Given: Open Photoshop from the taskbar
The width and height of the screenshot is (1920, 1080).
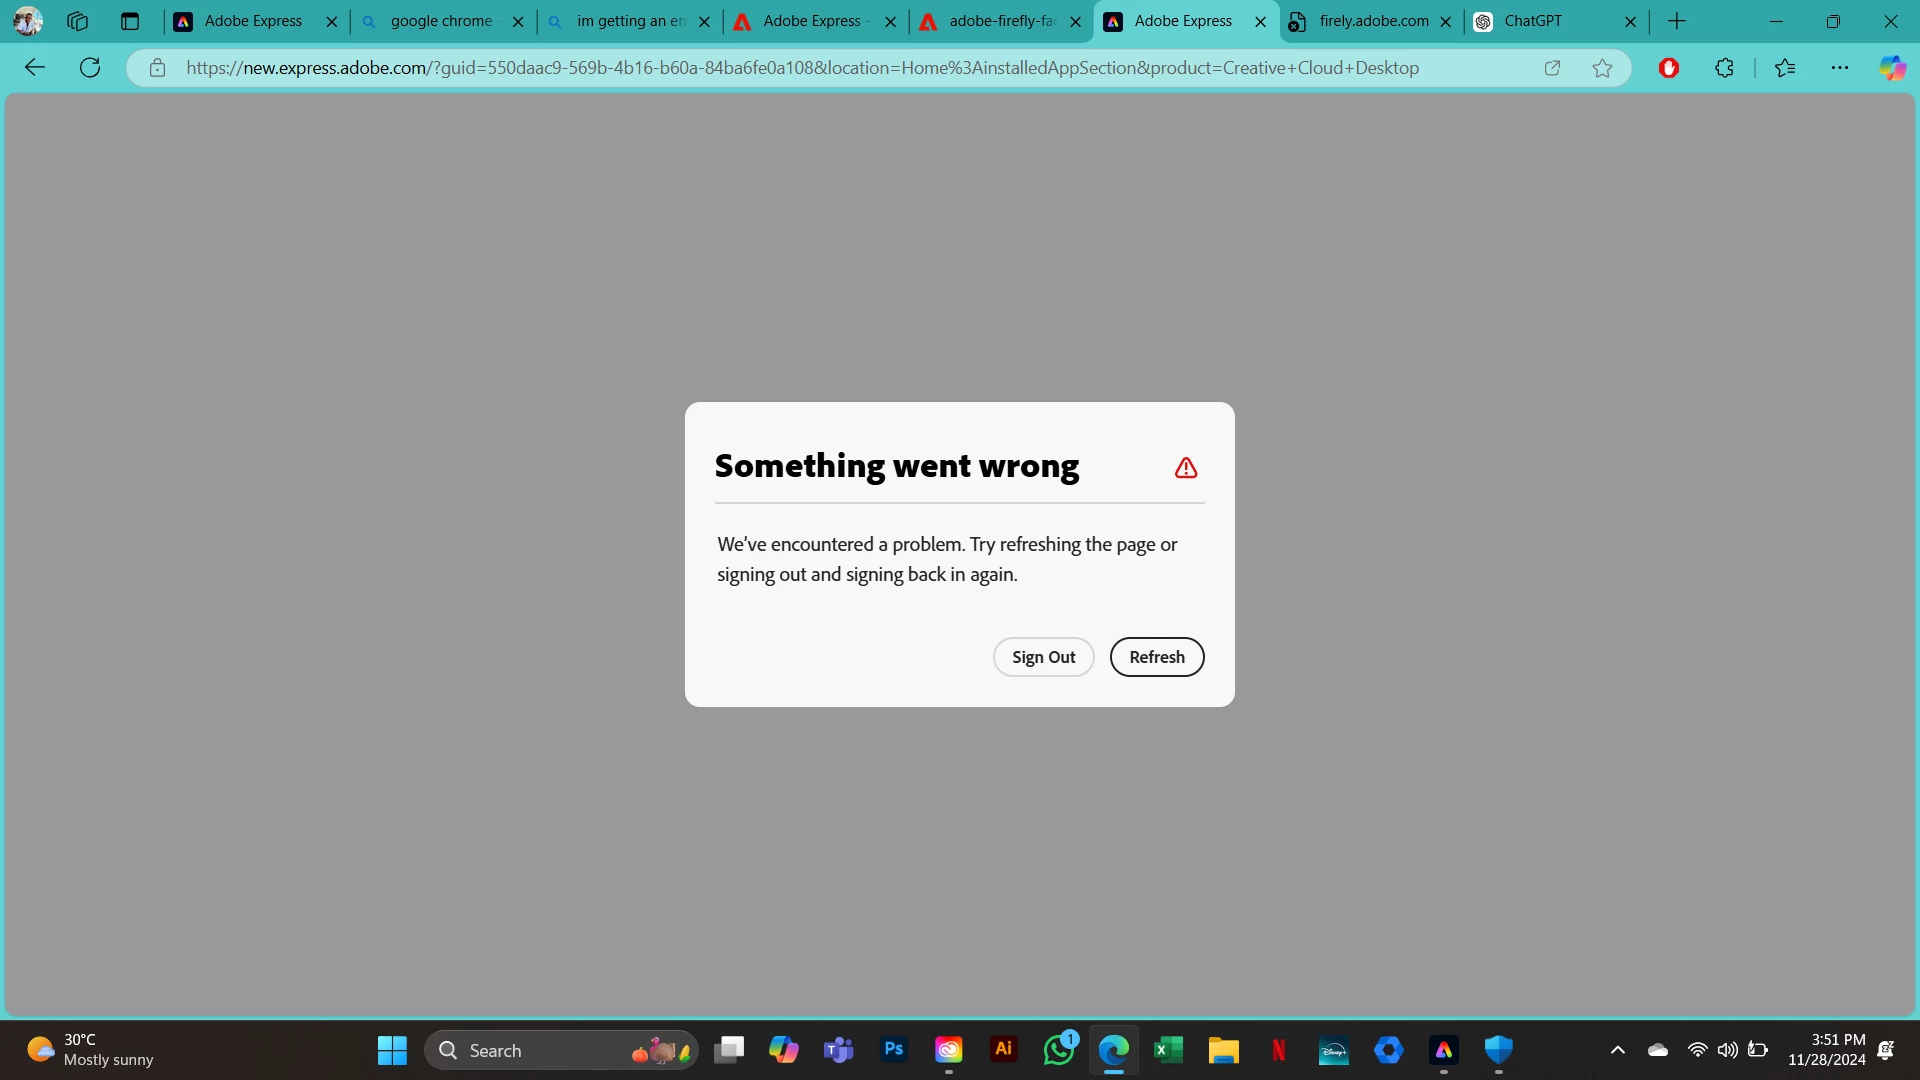Looking at the screenshot, I should point(894,1049).
